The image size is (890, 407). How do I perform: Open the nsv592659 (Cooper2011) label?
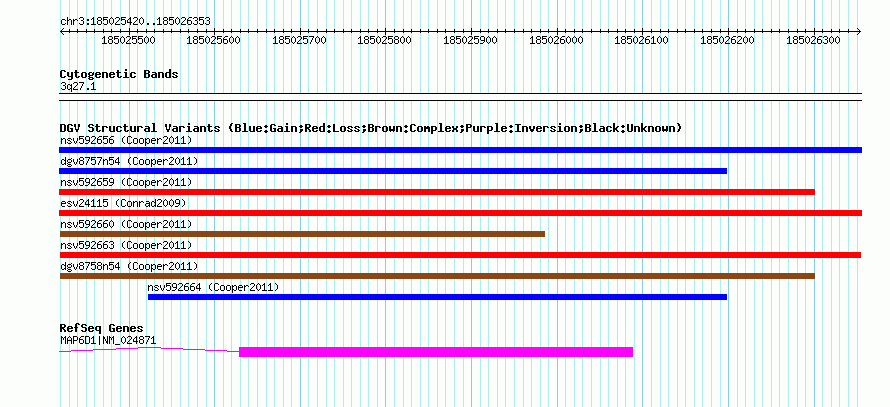point(126,182)
